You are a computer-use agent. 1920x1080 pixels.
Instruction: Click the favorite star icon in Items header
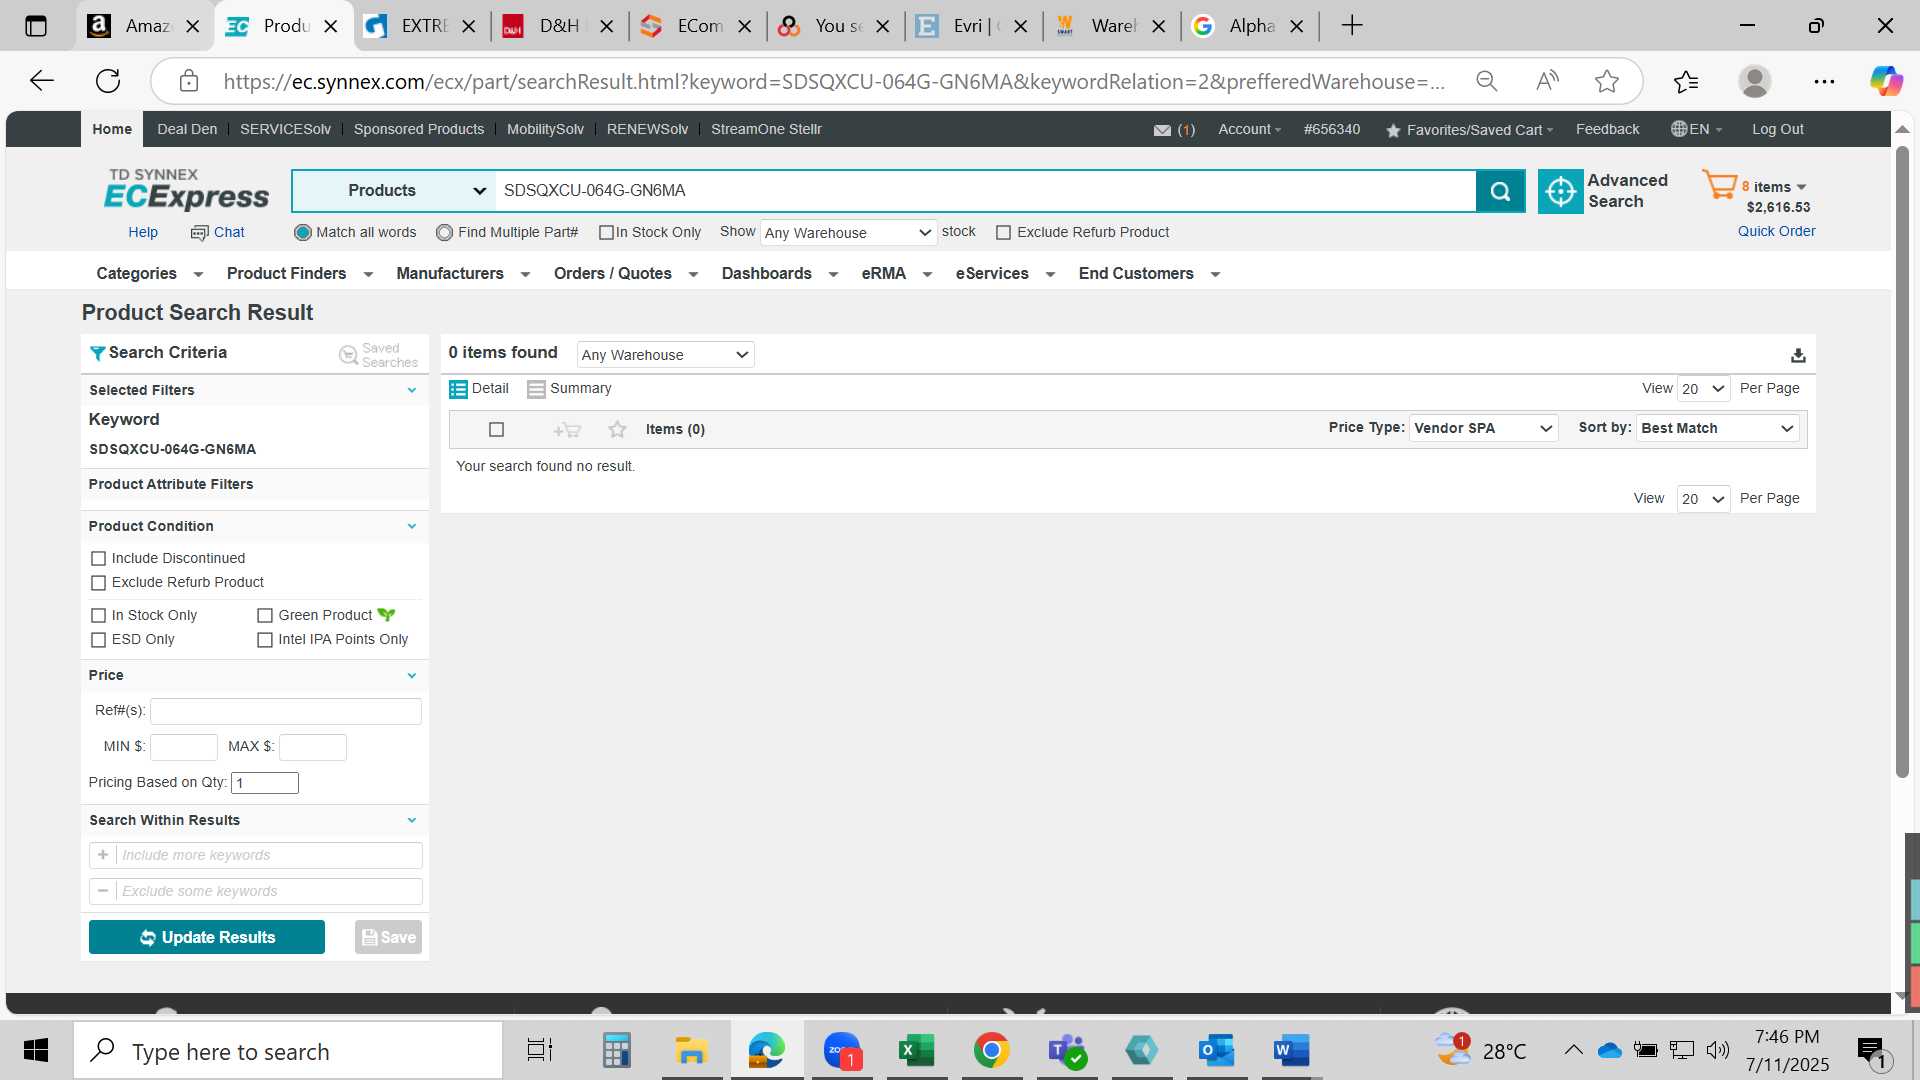pos(617,429)
